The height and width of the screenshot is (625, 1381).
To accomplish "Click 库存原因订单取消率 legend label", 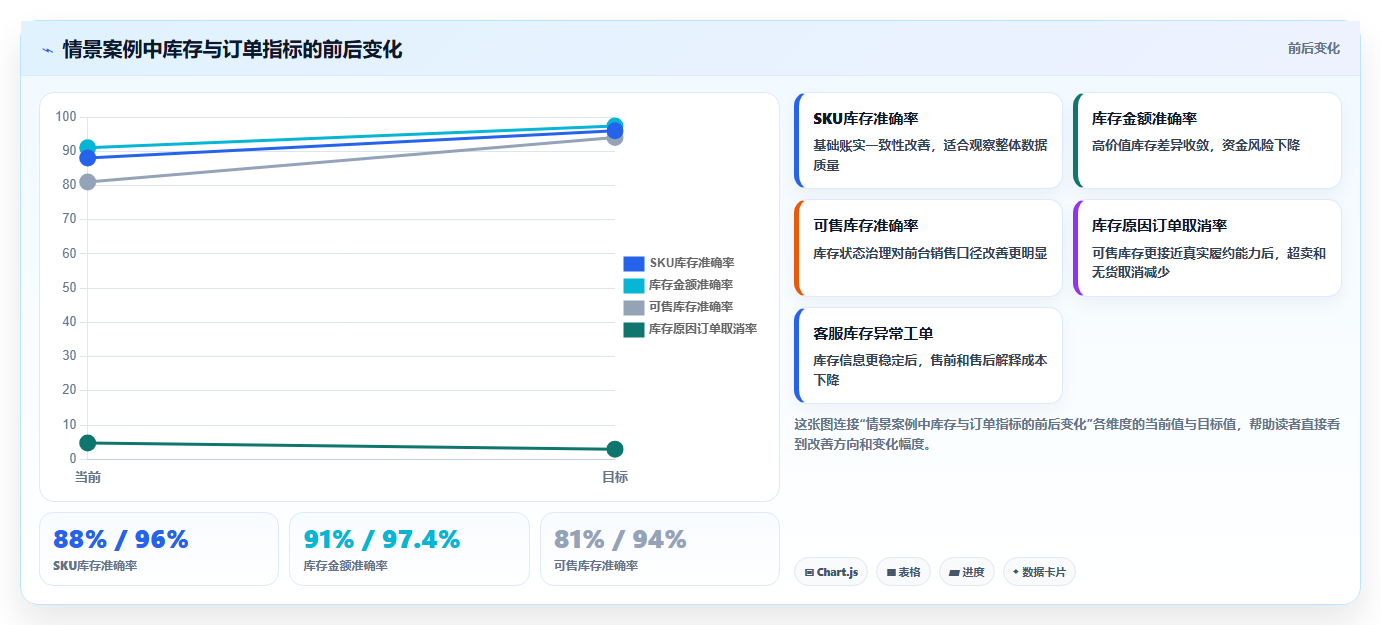I will (703, 329).
